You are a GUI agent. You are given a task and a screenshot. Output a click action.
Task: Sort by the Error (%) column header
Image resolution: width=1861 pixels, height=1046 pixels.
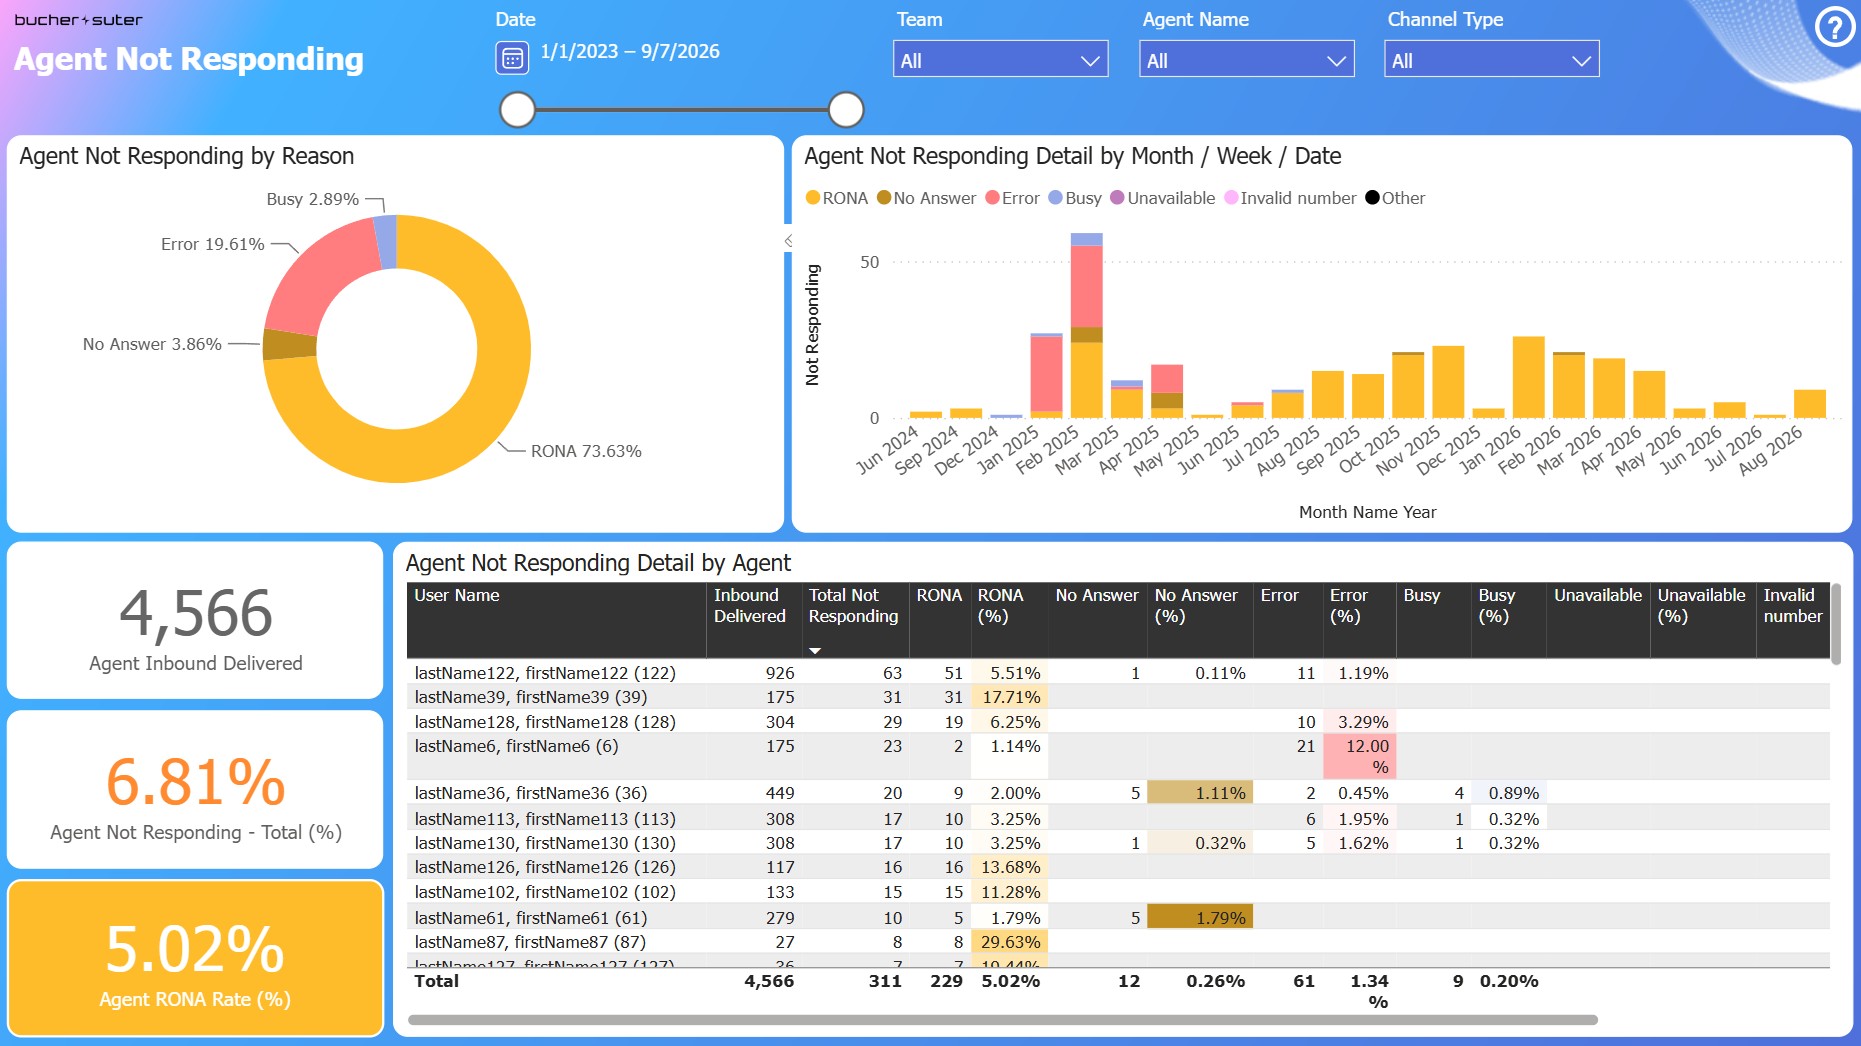(x=1359, y=620)
